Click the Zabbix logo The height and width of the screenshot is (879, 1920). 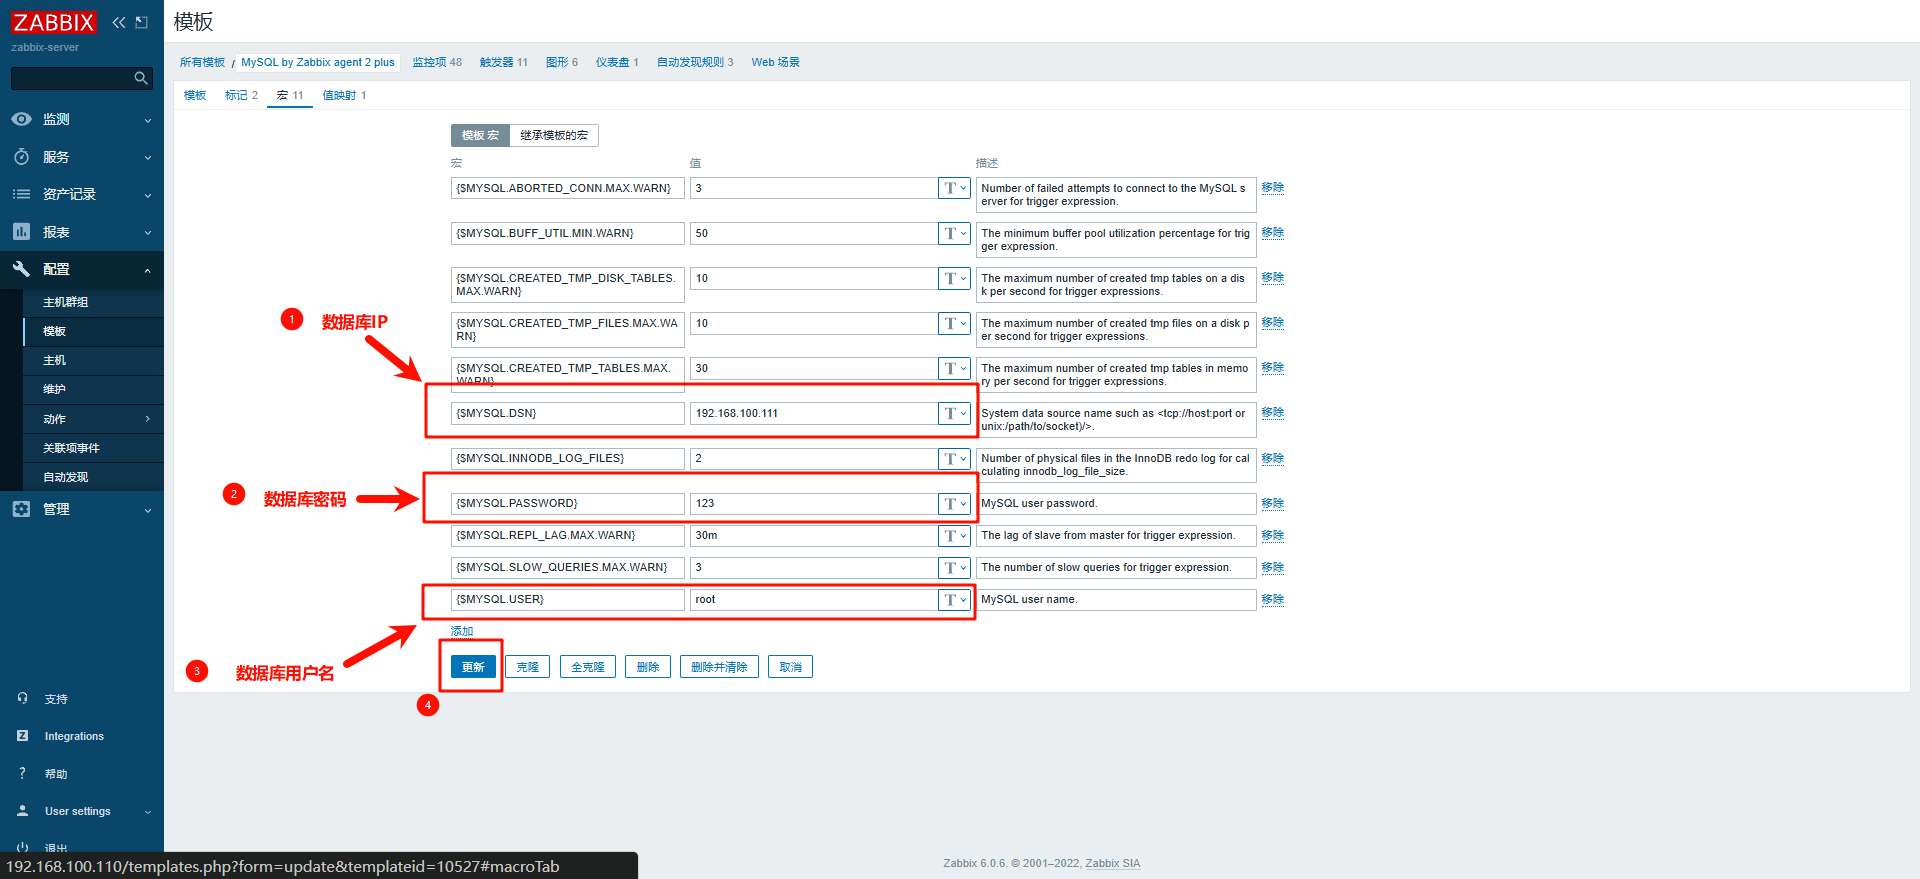54,22
